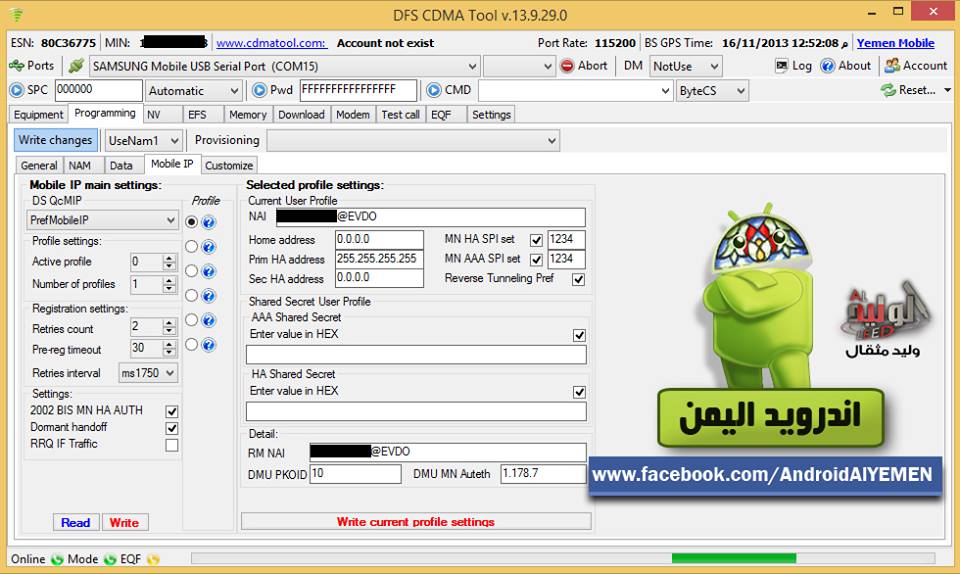The height and width of the screenshot is (574, 960).
Task: Open the Customize sub-tab
Action: point(229,165)
